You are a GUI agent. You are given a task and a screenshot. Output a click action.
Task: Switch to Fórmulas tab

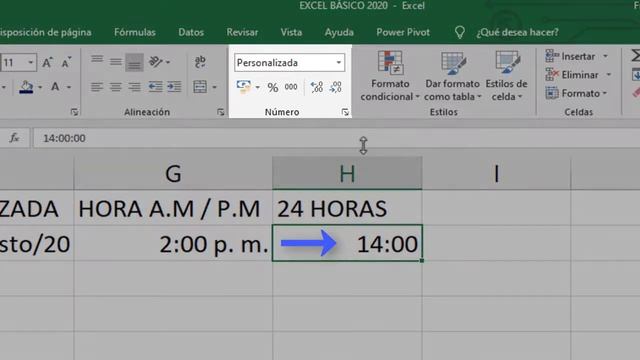(135, 32)
